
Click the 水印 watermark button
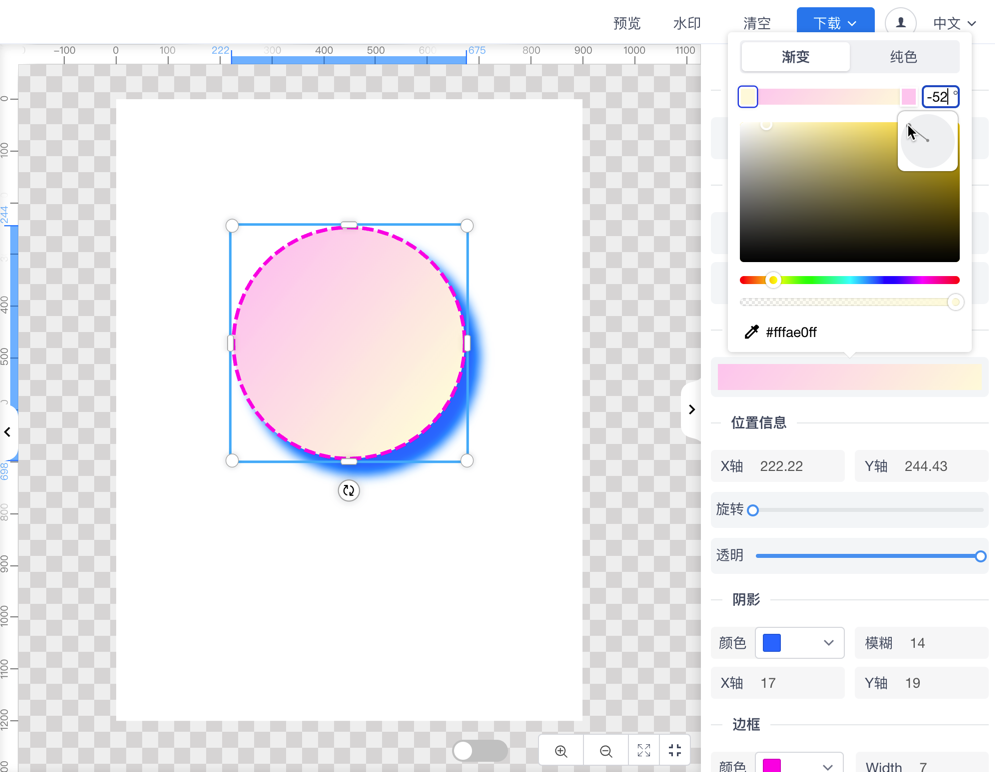(x=687, y=23)
